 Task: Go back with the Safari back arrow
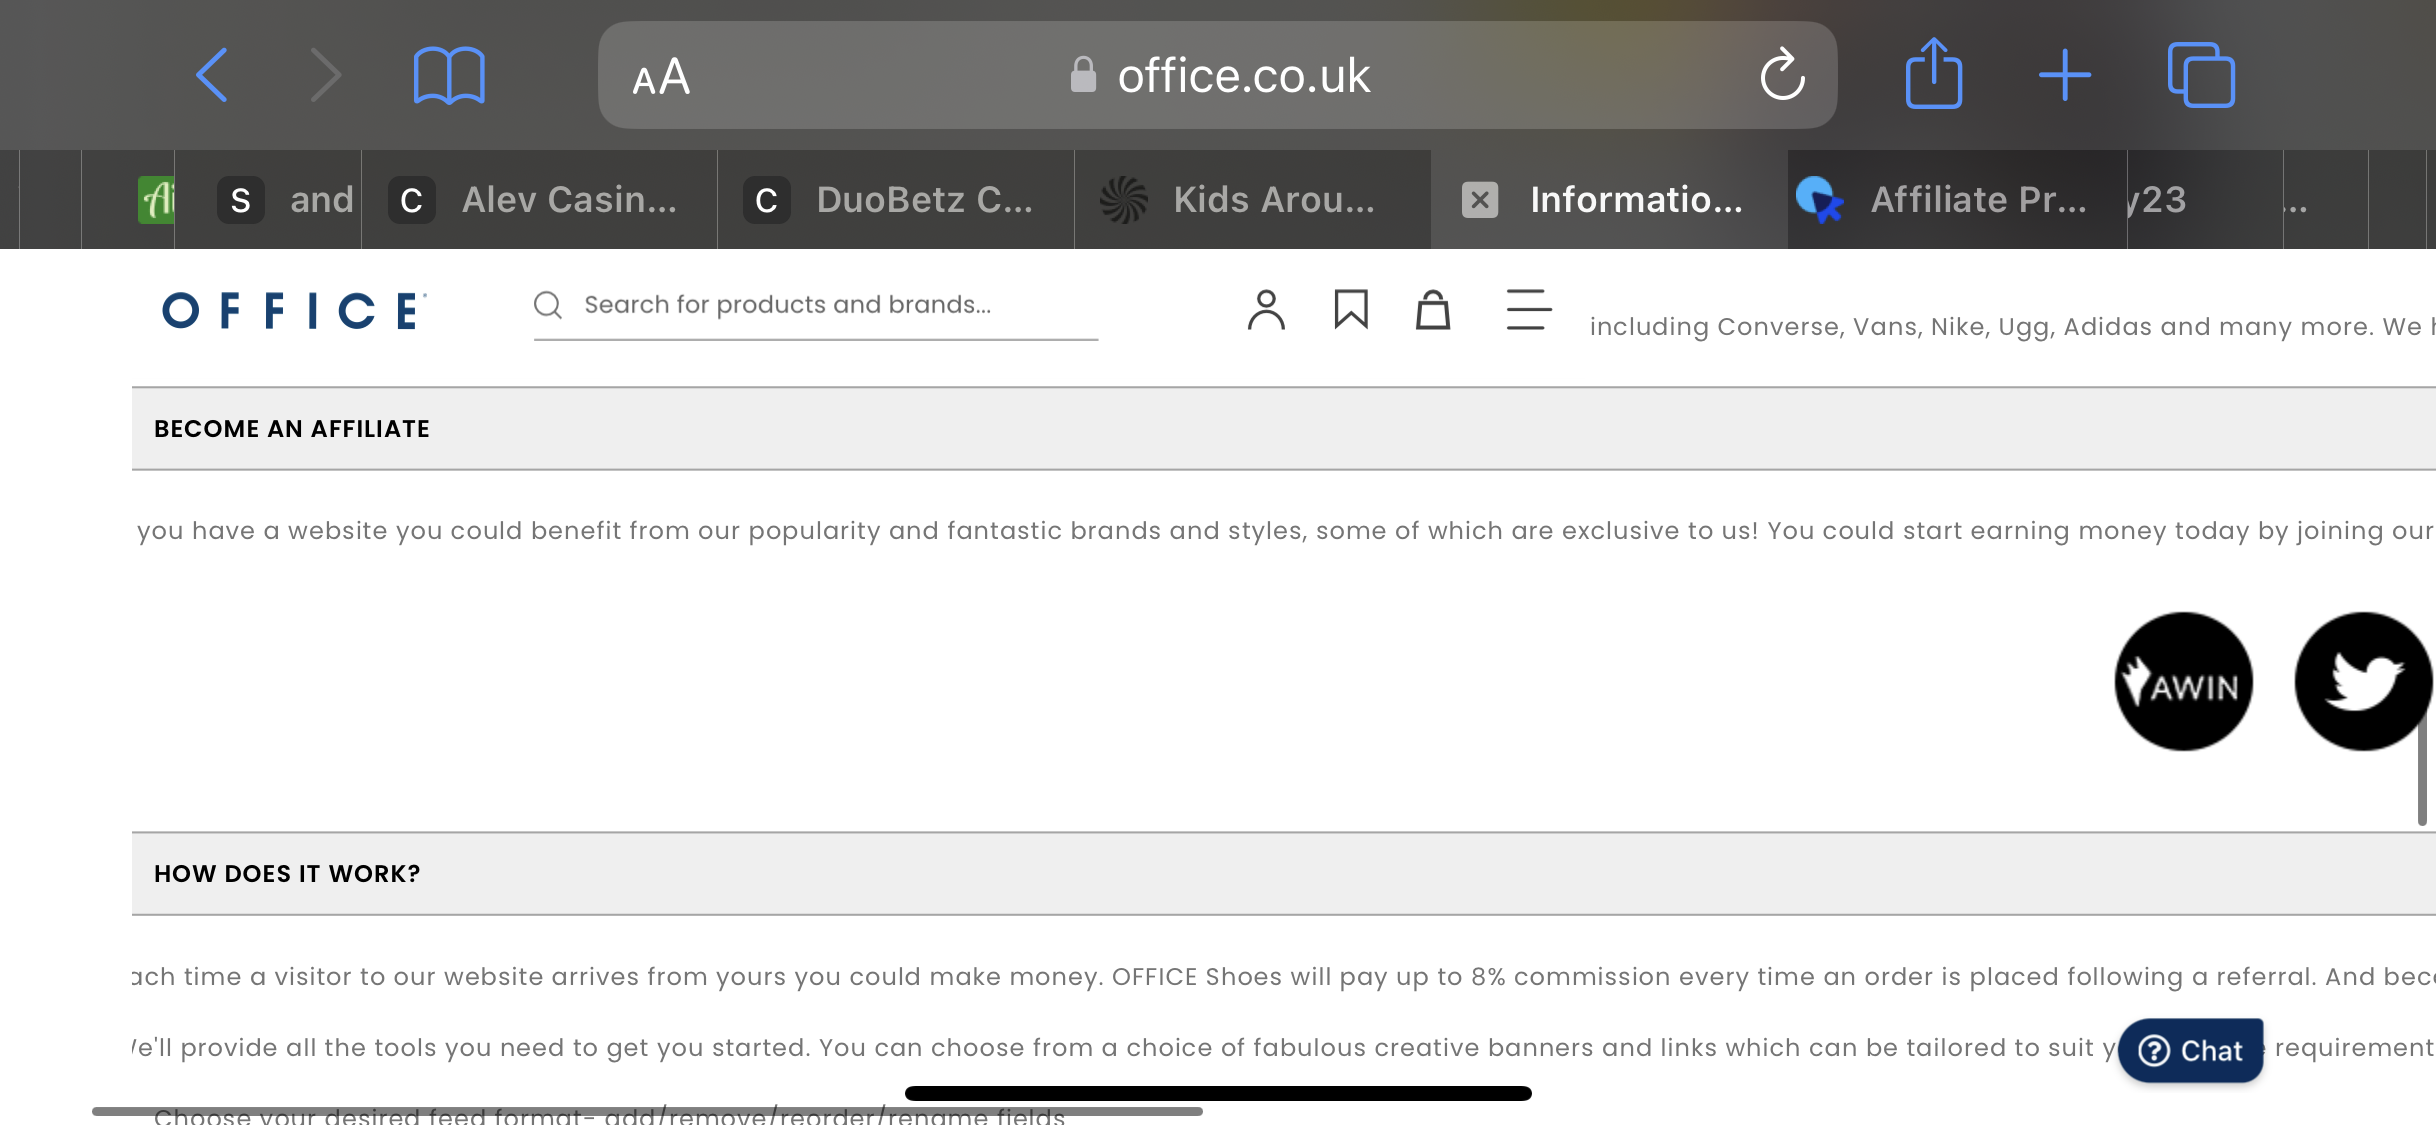[212, 75]
